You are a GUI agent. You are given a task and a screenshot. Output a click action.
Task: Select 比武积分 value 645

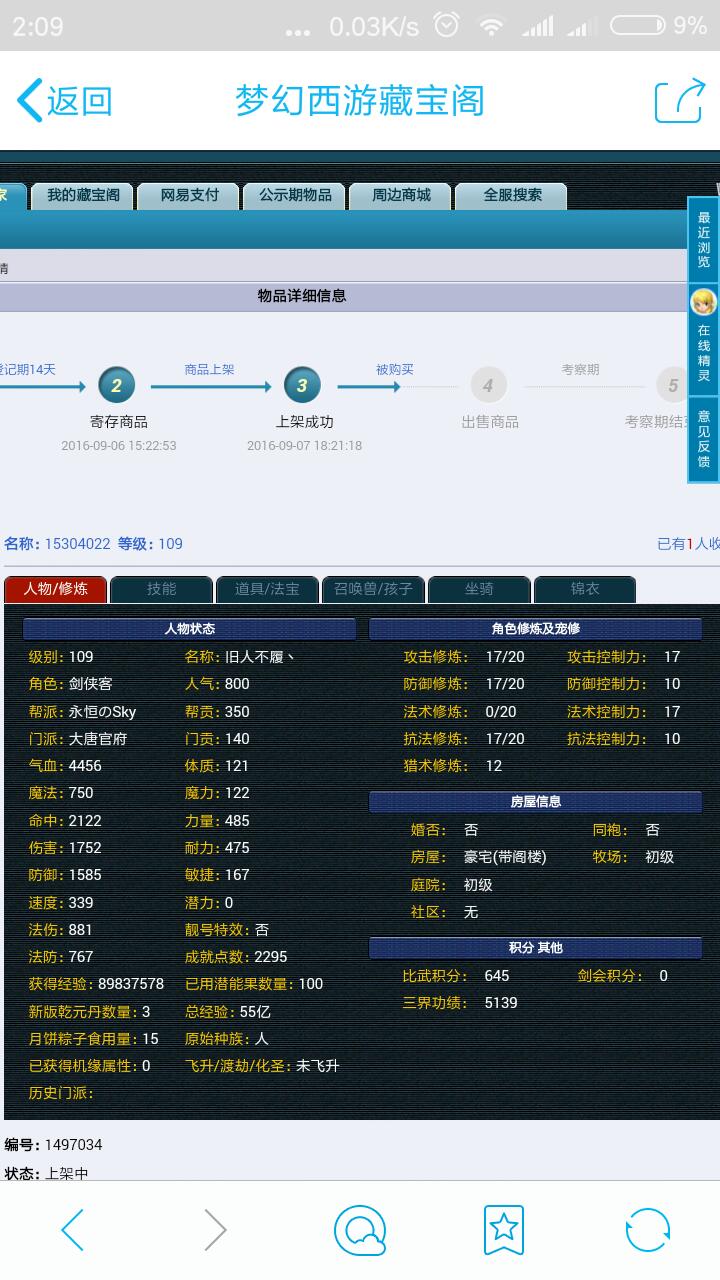pyautogui.click(x=497, y=976)
